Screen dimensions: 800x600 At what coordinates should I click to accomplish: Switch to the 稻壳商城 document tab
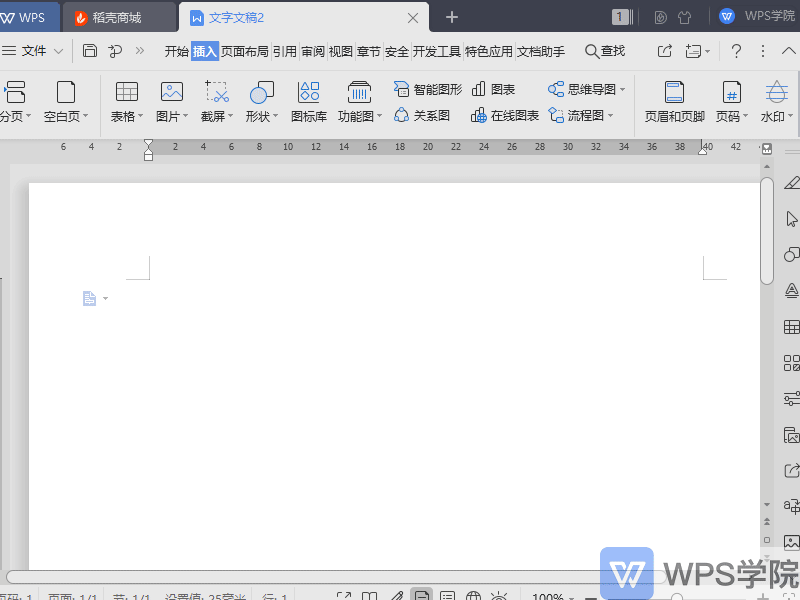point(118,16)
